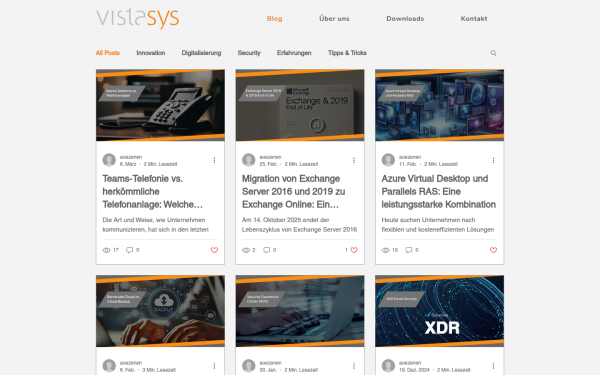Click excerpt 'Heute suchen Unternehmen nach'

pos(428,220)
